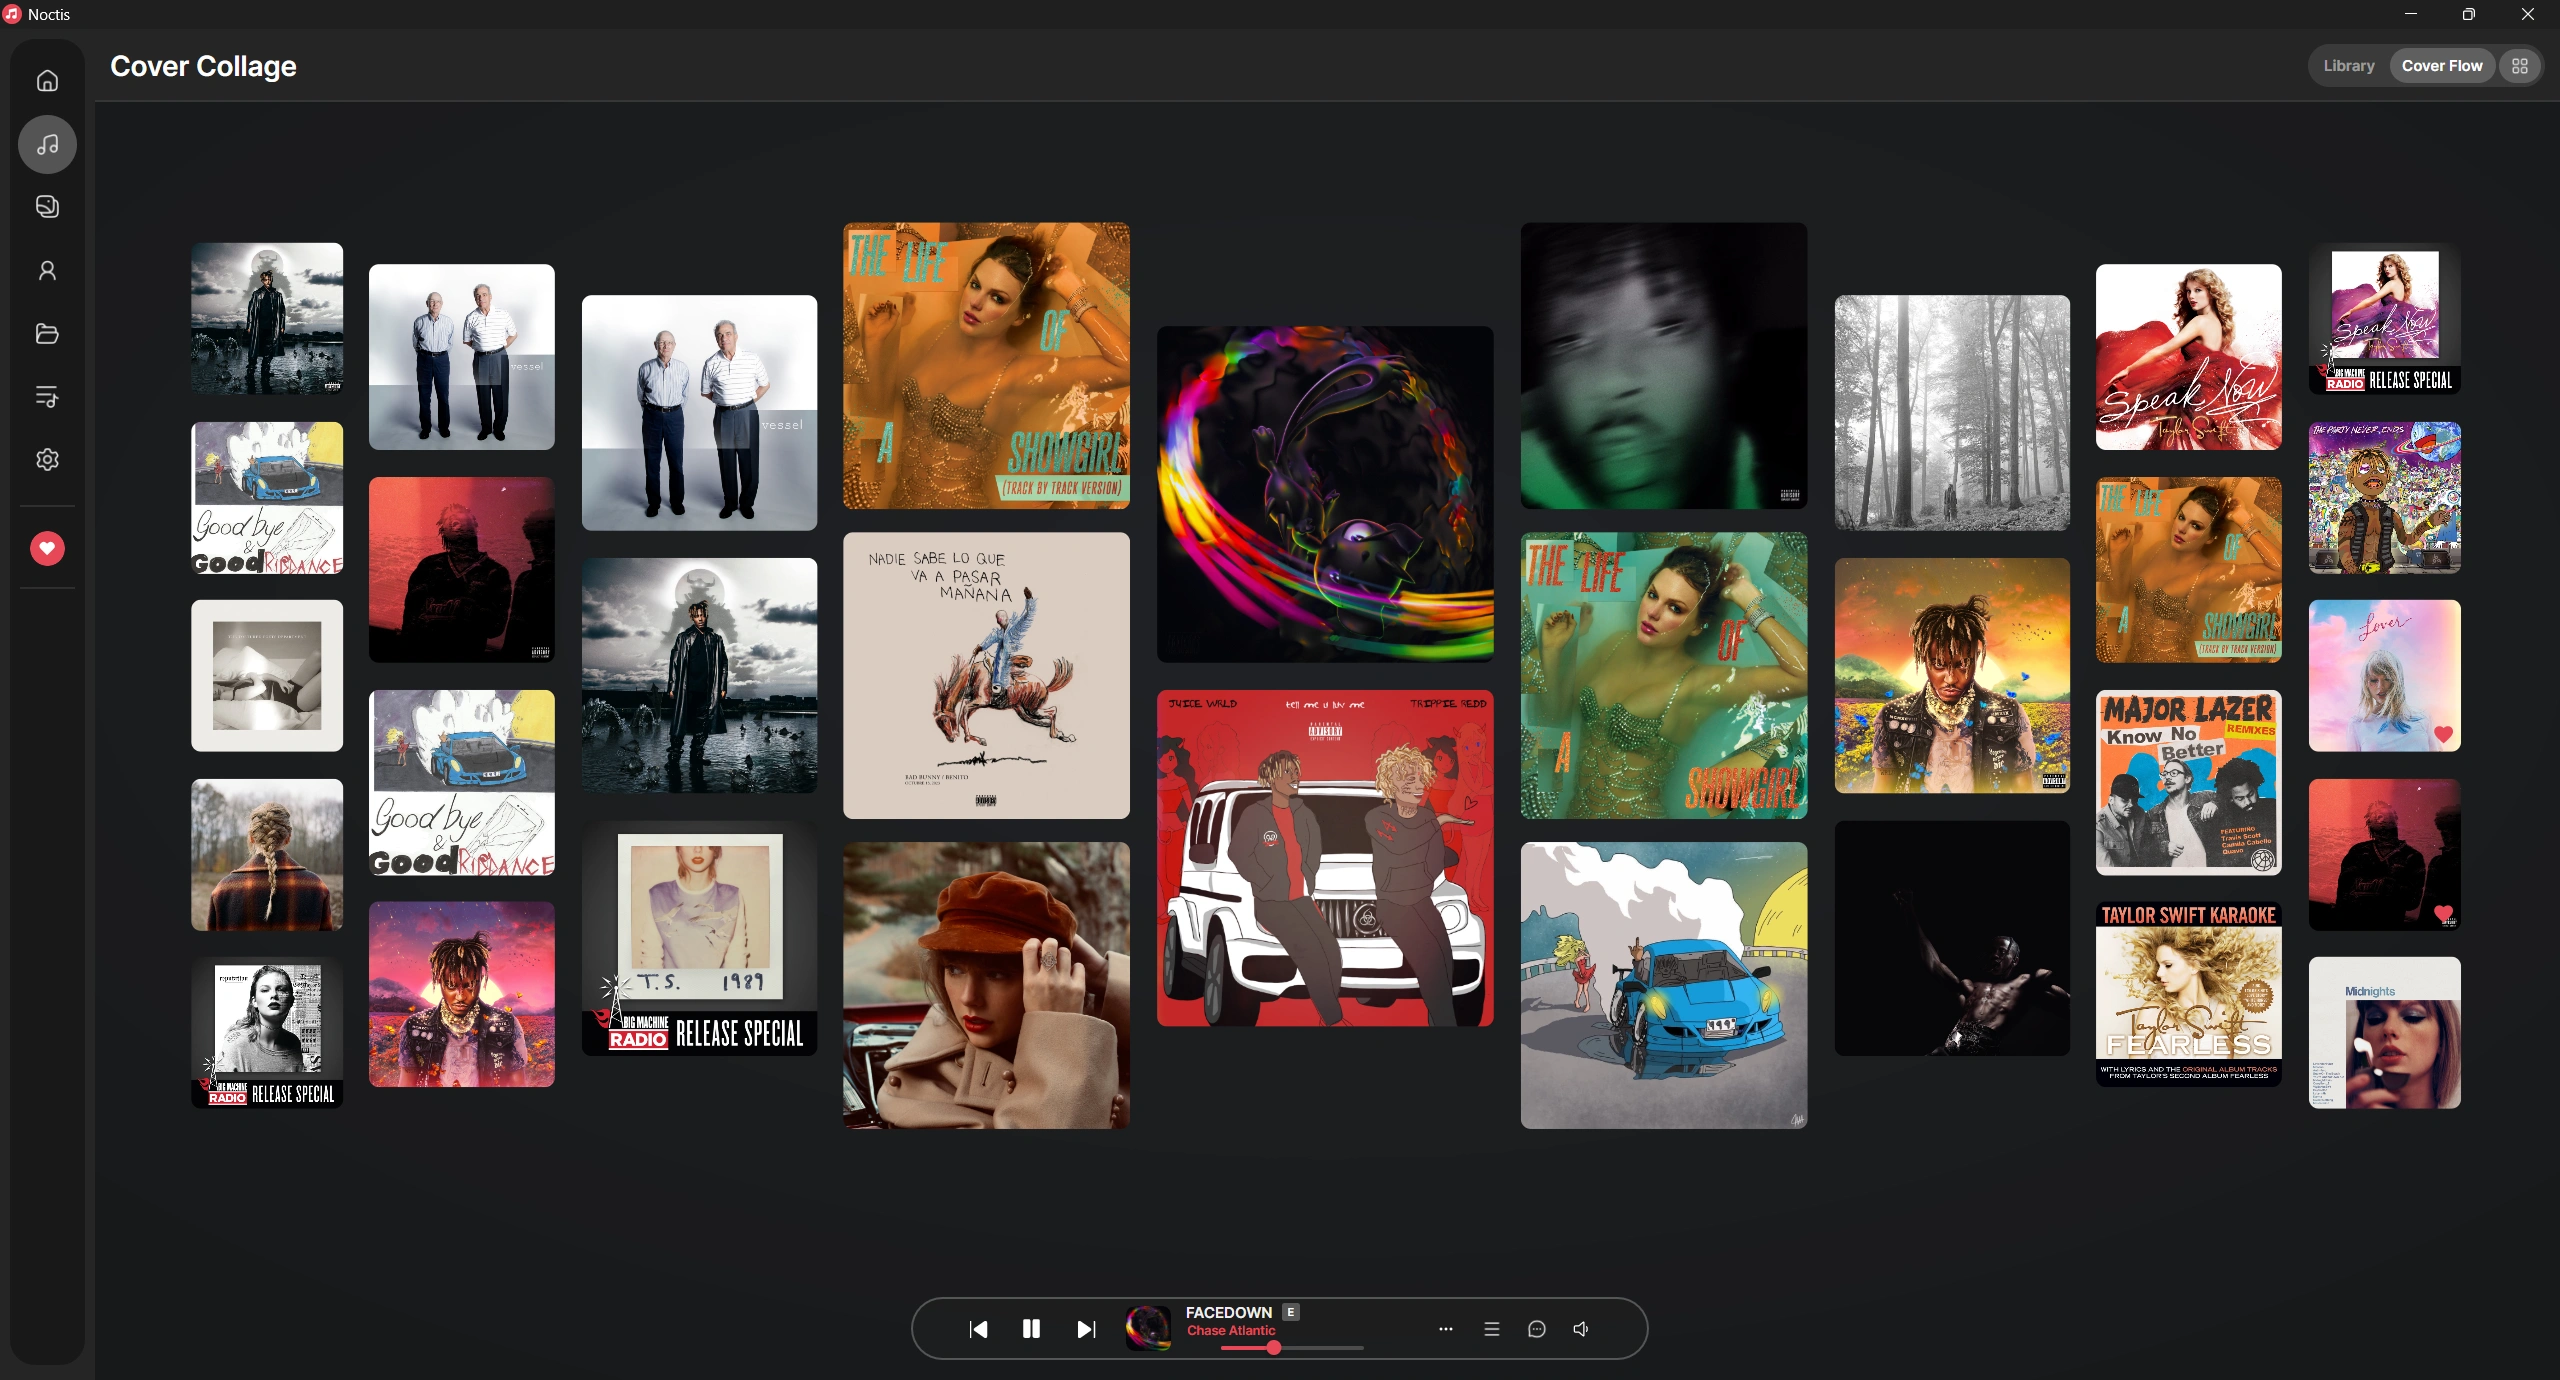2560x1380 pixels.
Task: Open the blurry green face album cover
Action: (x=1664, y=366)
